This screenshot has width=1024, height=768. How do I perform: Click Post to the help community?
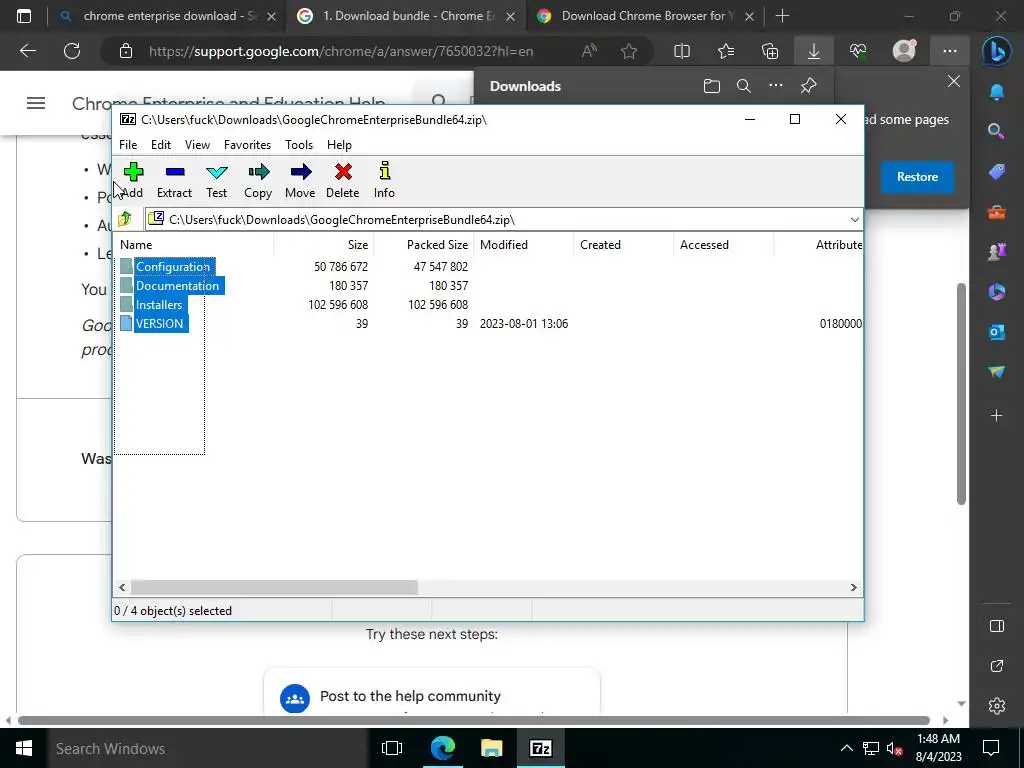410,696
